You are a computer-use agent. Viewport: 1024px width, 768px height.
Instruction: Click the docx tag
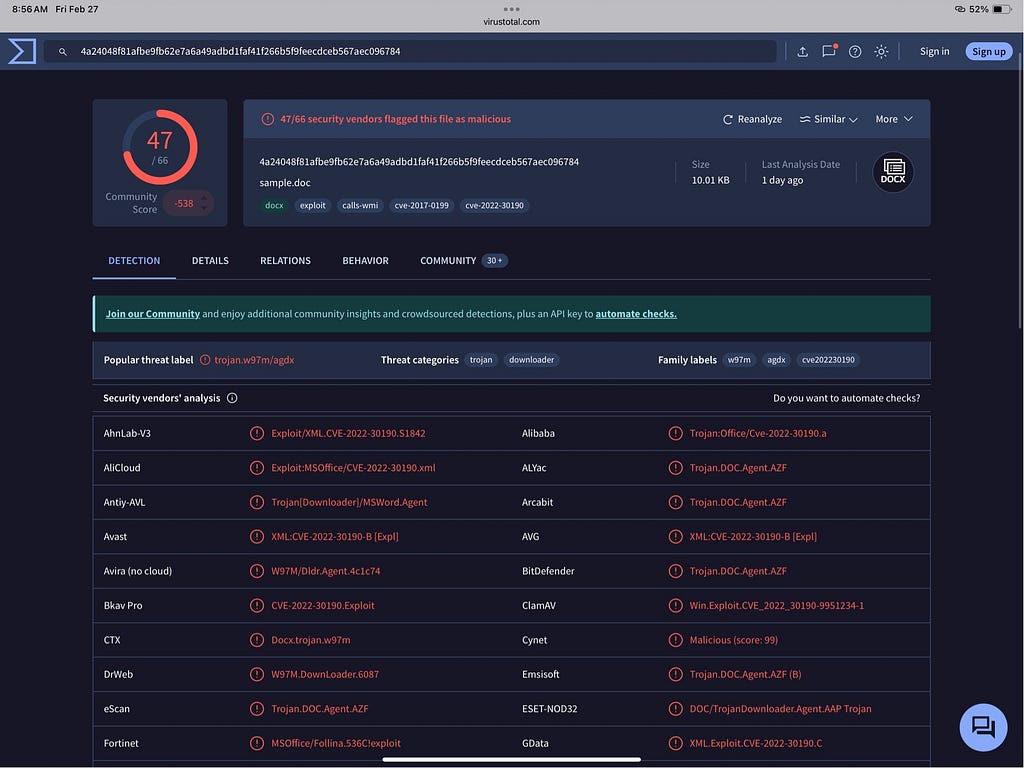coord(274,205)
